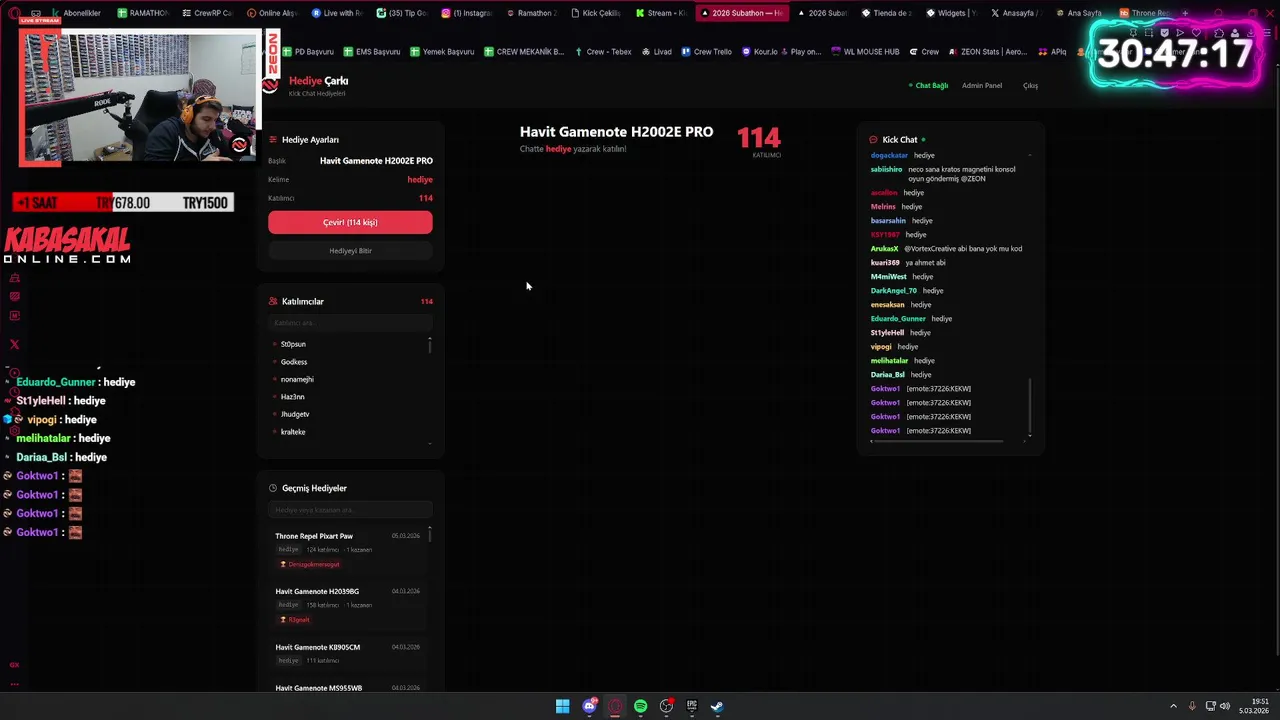Click chat user Eduardo_Gunner in Kick Chat panel

[898, 319]
